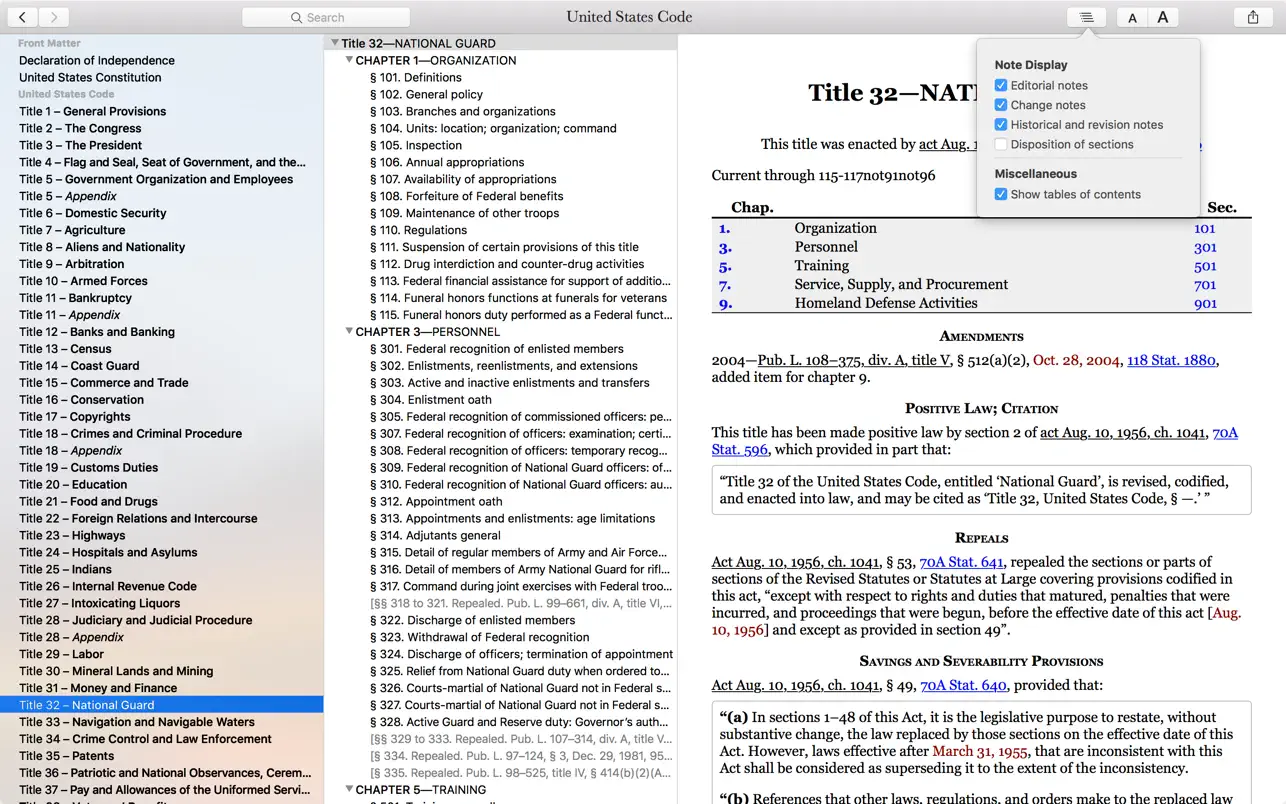The width and height of the screenshot is (1286, 804).
Task: Increase text size with the large A icon
Action: tap(1161, 16)
